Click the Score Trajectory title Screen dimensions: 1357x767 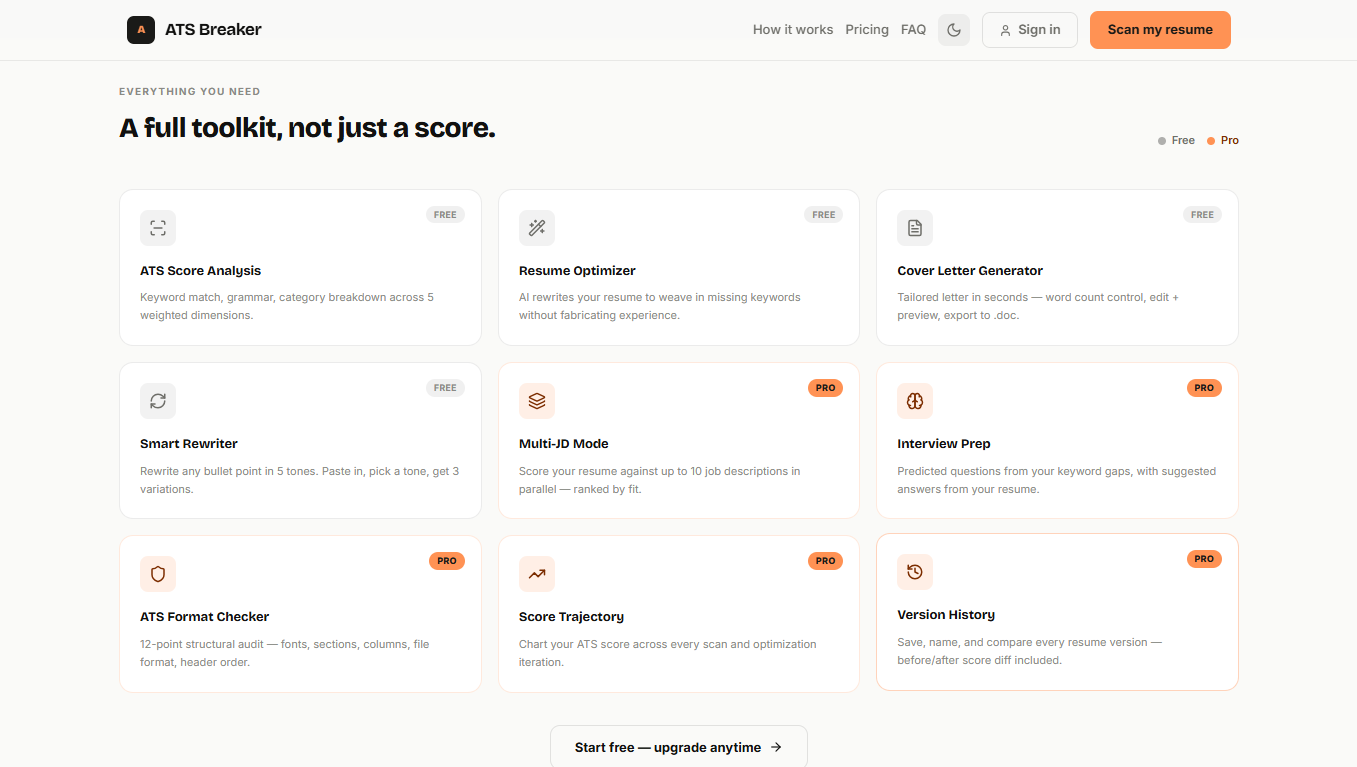click(x=571, y=617)
